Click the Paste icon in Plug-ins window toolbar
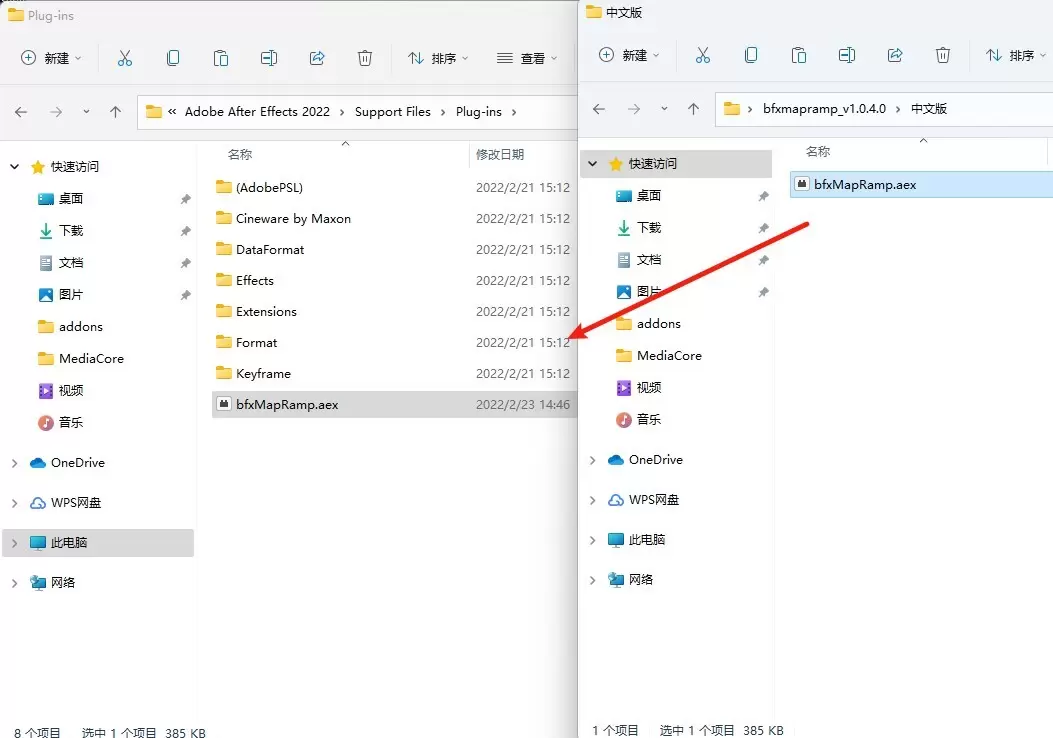This screenshot has height=738, width=1053. (x=221, y=58)
